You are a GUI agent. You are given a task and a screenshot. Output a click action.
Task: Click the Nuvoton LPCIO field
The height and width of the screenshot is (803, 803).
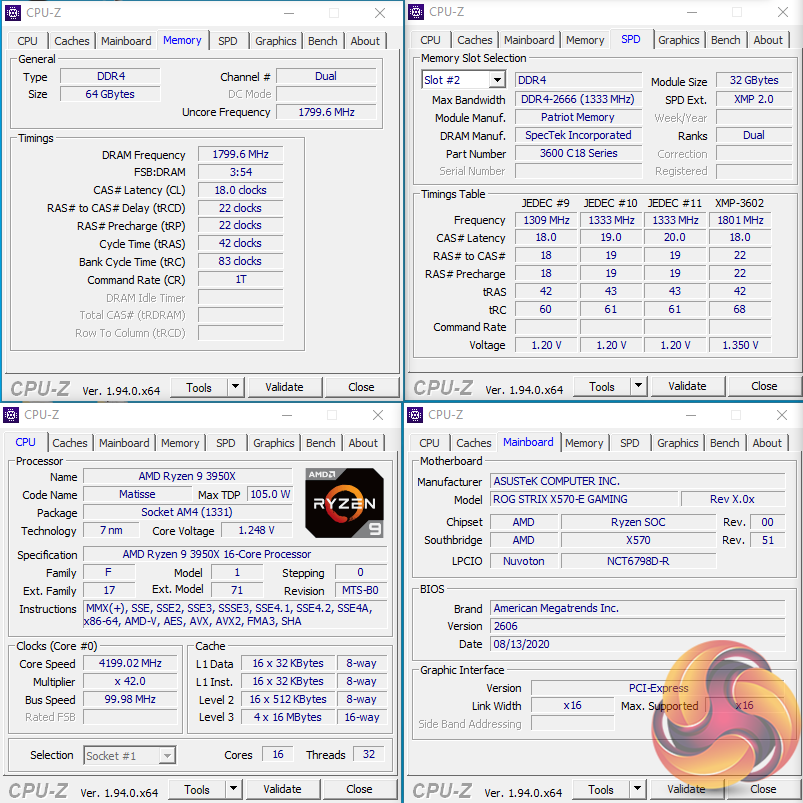(x=523, y=561)
